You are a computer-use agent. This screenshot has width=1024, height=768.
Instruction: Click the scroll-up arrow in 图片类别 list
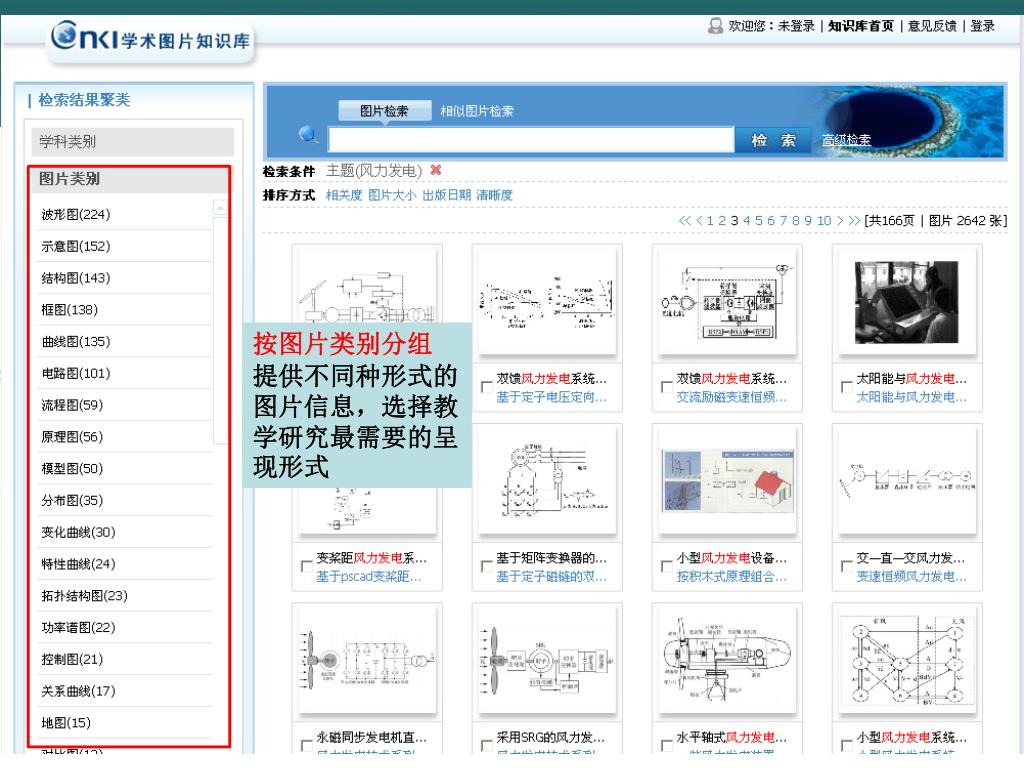pyautogui.click(x=220, y=208)
